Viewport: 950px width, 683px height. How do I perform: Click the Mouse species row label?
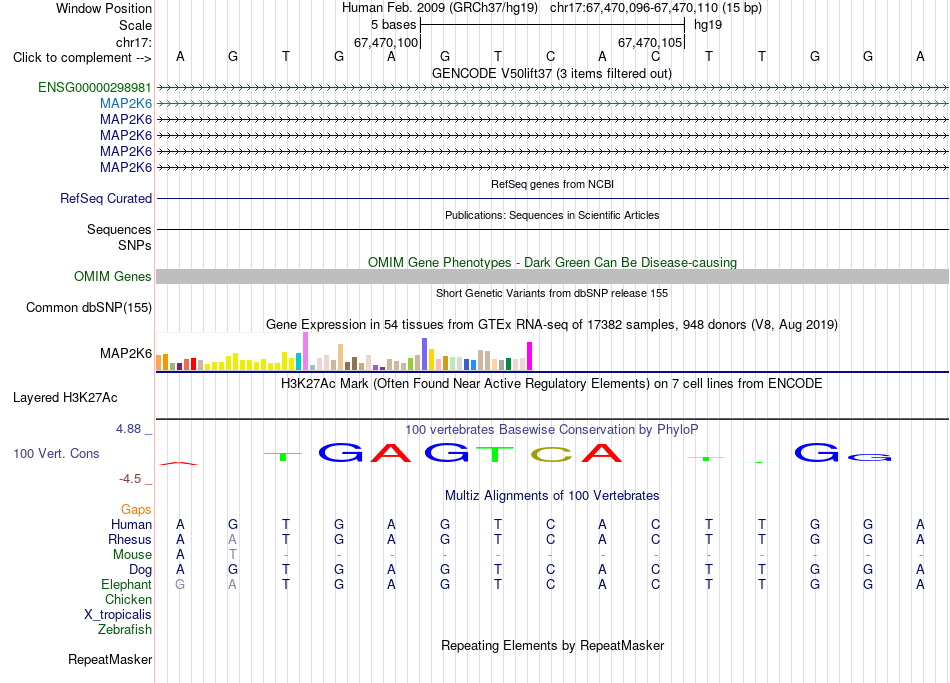pyautogui.click(x=132, y=555)
